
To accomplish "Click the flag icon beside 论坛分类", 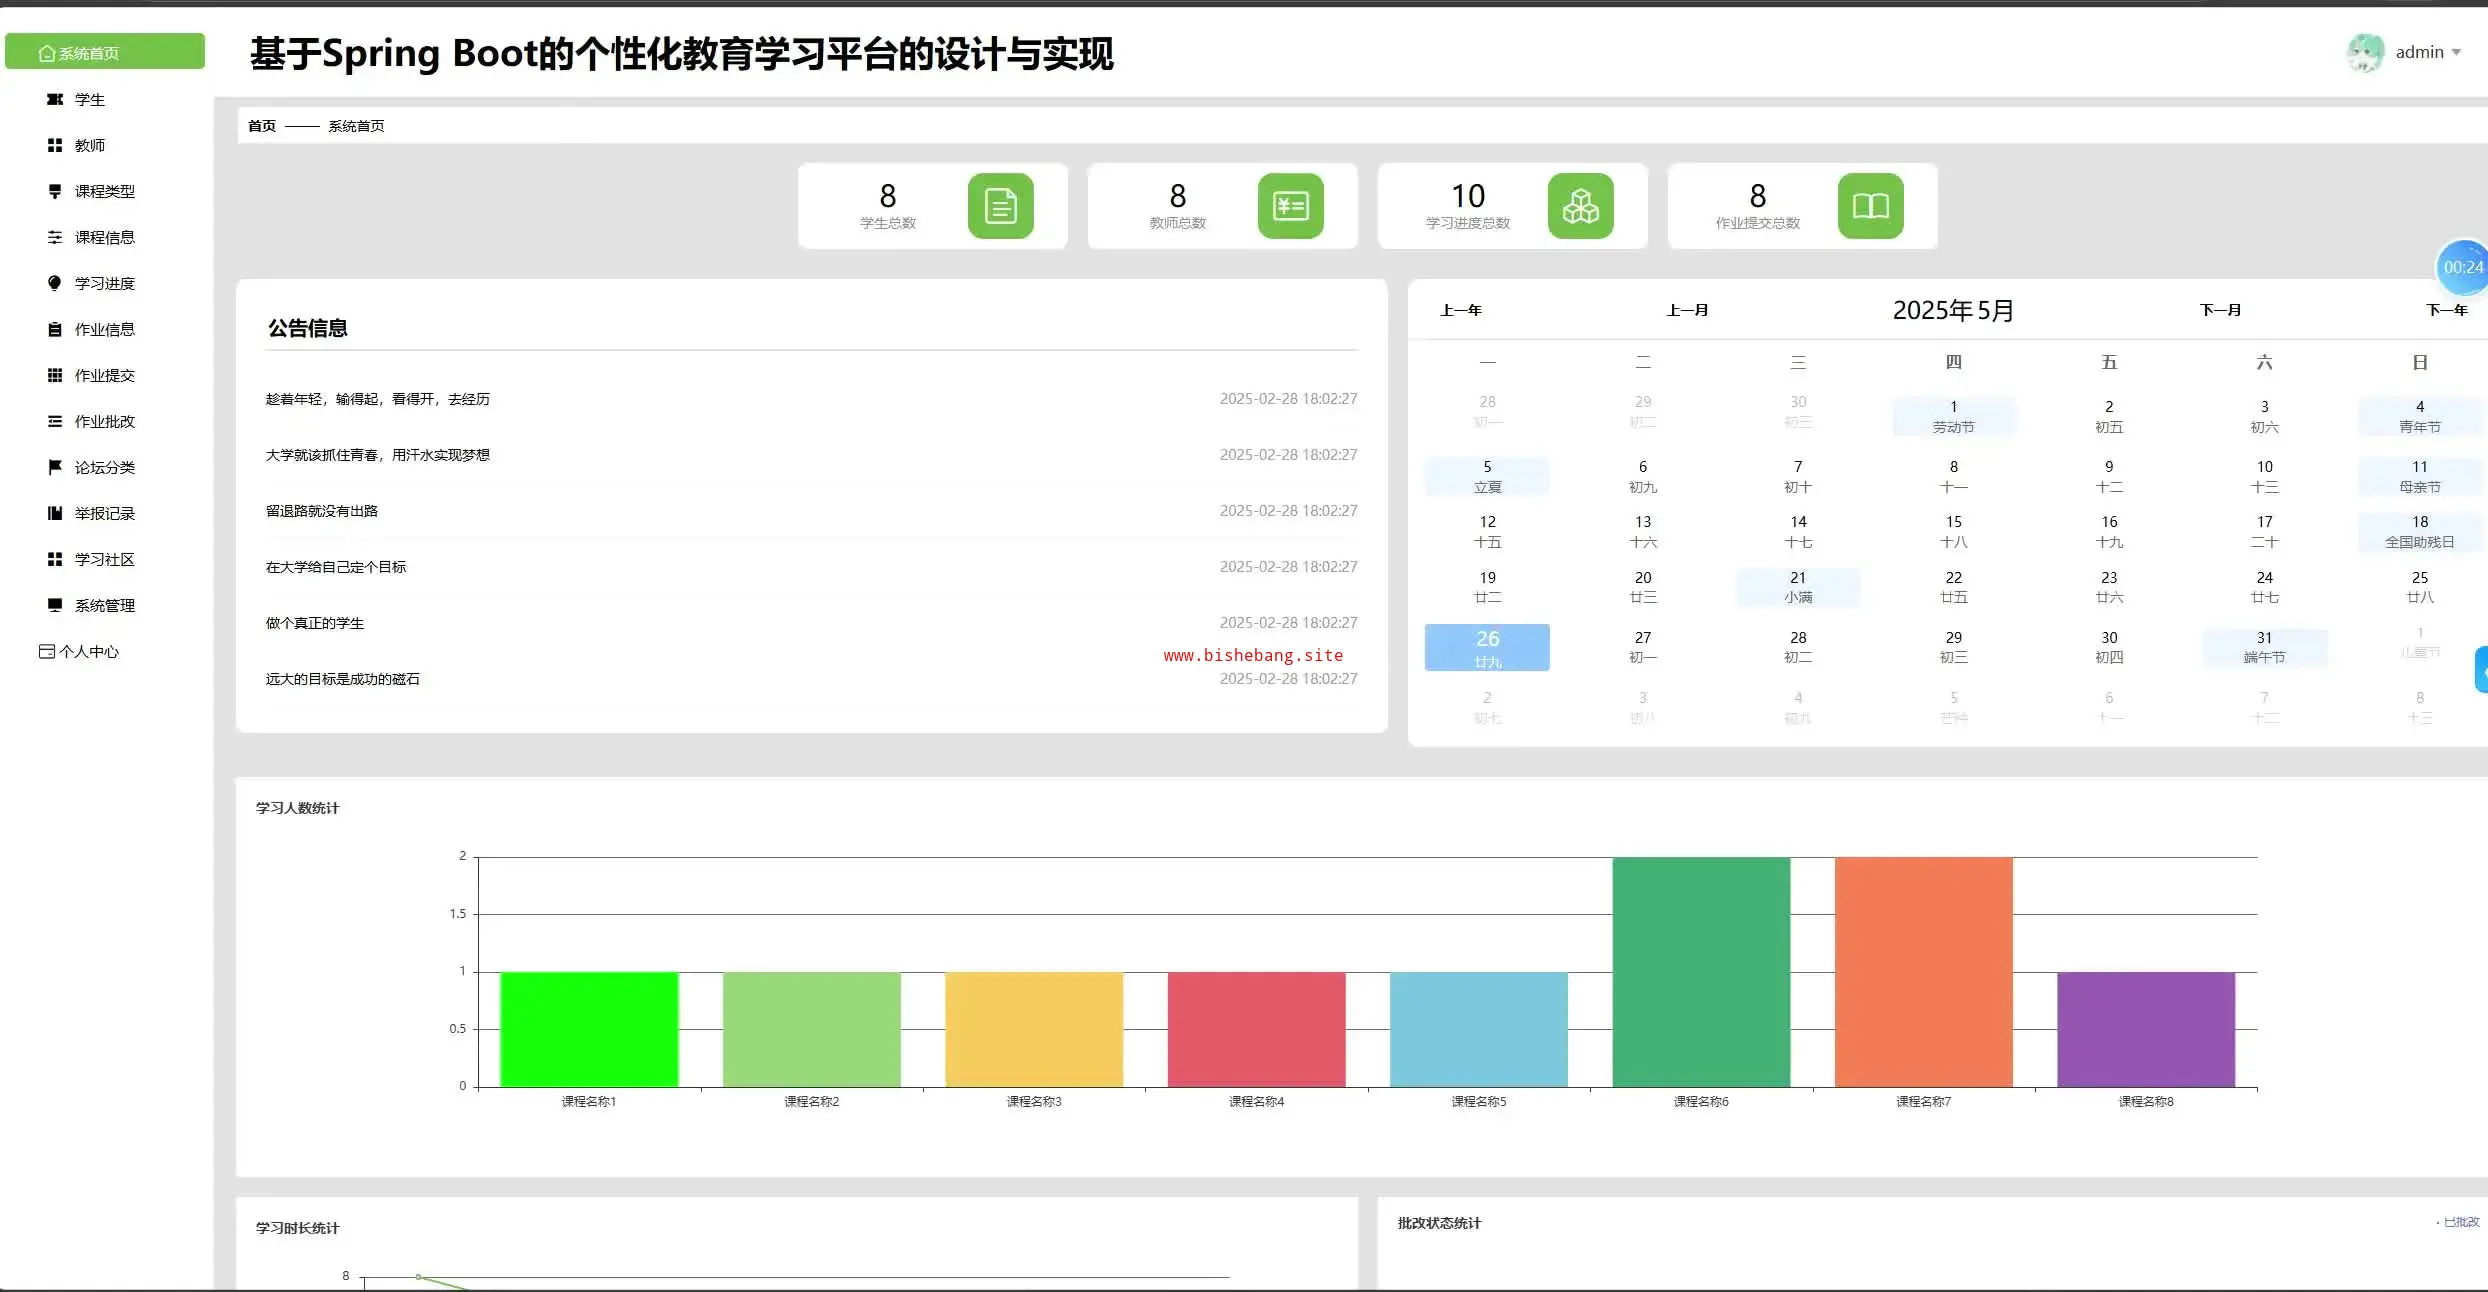I will tap(55, 467).
